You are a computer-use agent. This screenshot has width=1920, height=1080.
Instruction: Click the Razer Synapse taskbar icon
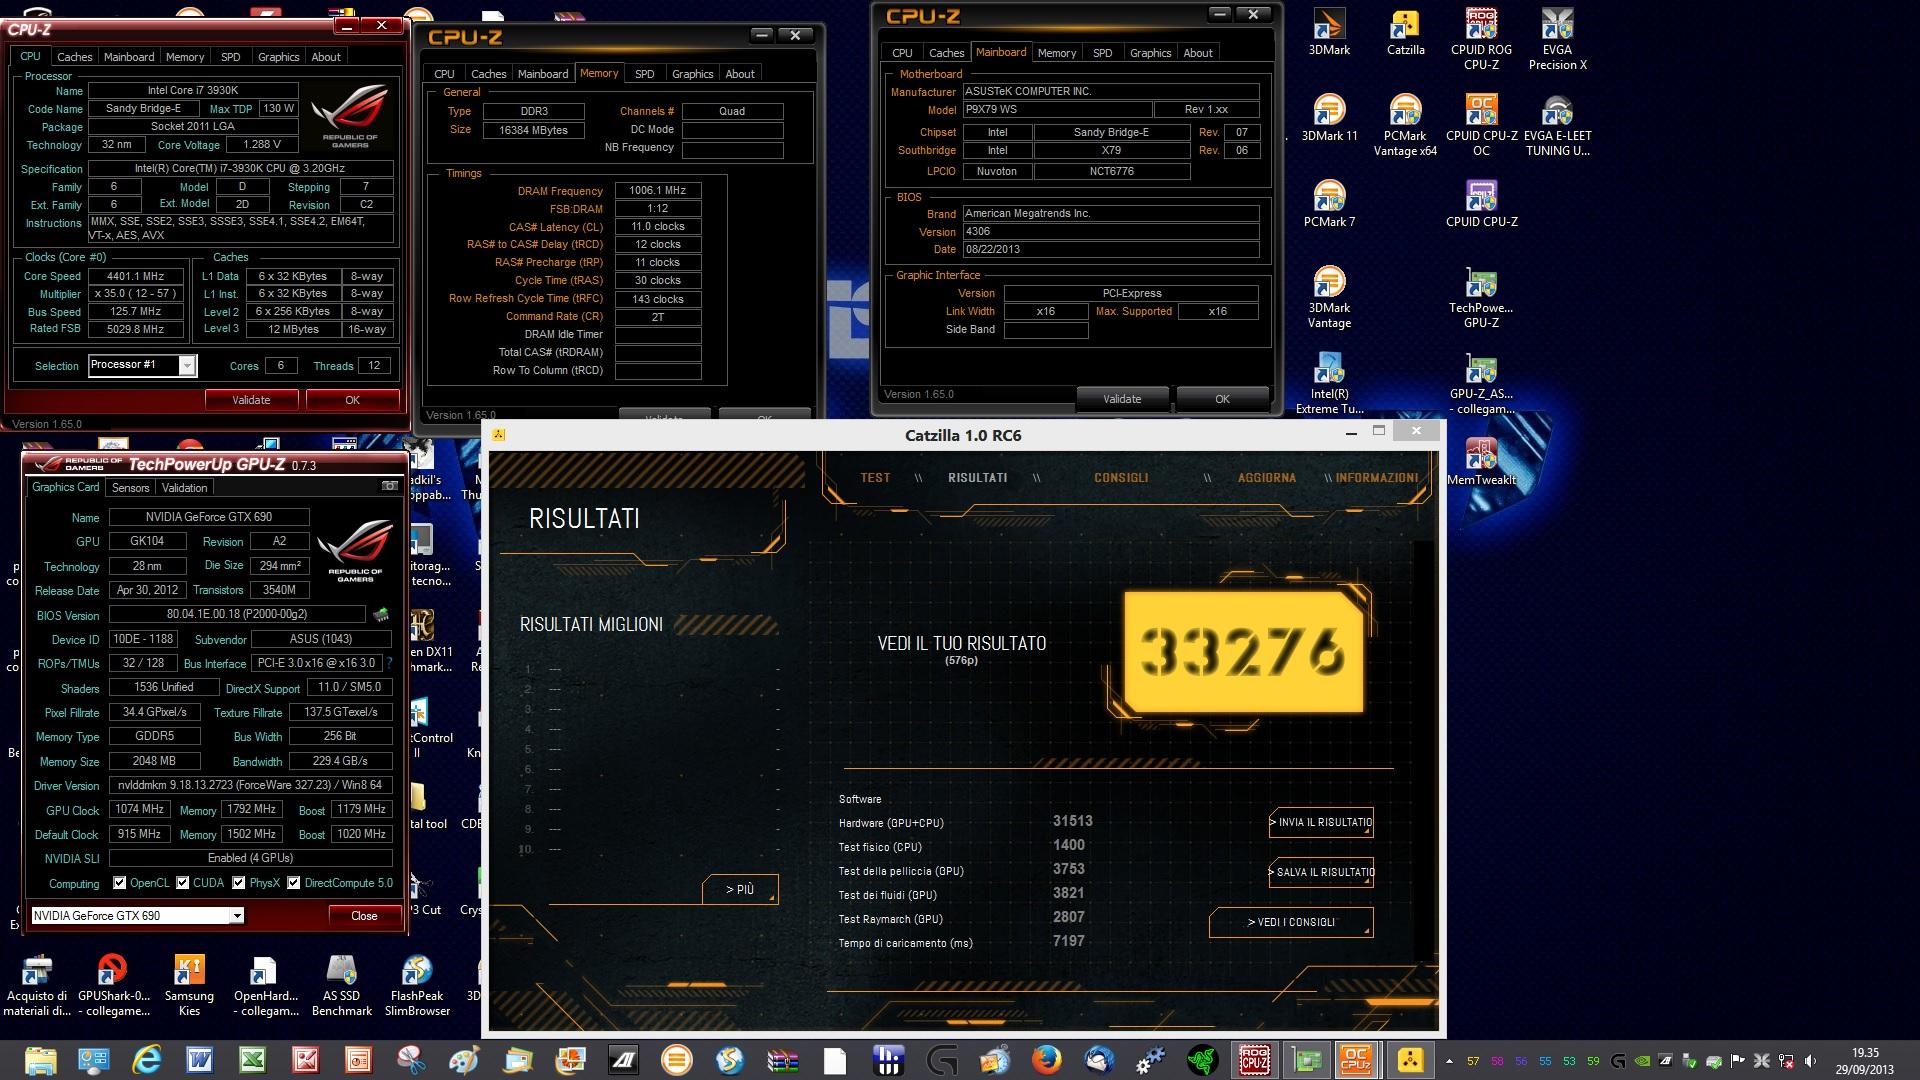[x=1203, y=1060]
